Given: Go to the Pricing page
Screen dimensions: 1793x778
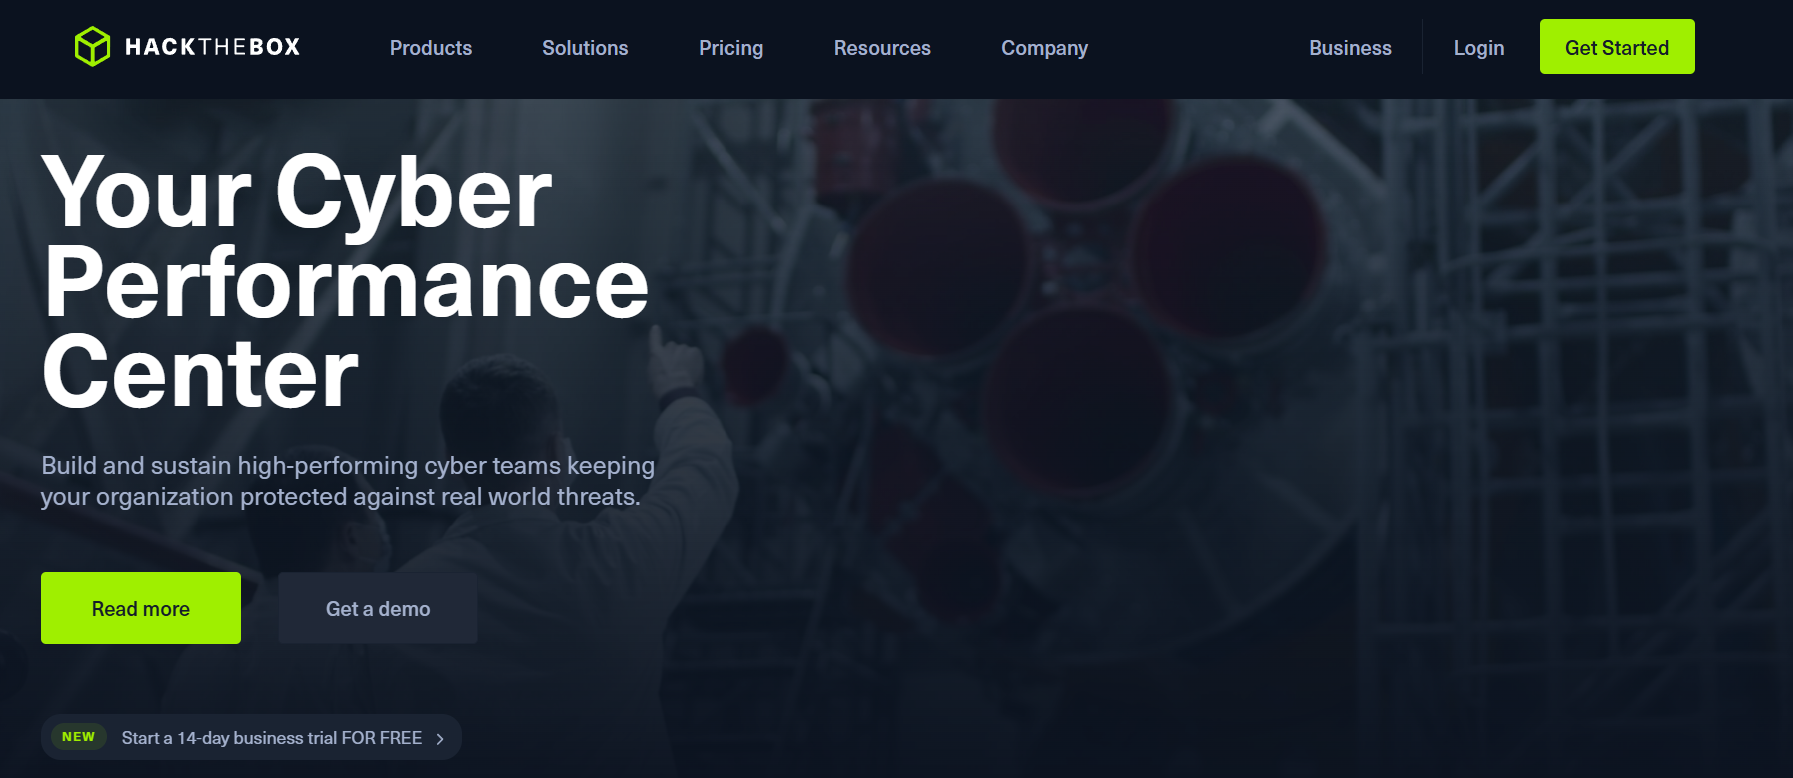Looking at the screenshot, I should pyautogui.click(x=730, y=48).
